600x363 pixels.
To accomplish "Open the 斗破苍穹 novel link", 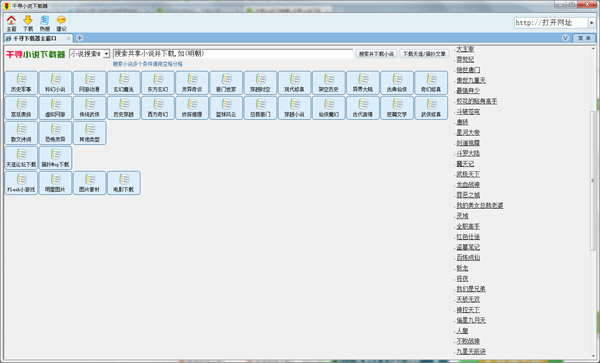I will (x=468, y=112).
